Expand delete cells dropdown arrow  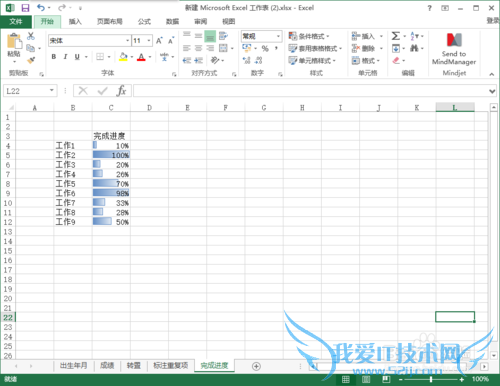(x=381, y=49)
